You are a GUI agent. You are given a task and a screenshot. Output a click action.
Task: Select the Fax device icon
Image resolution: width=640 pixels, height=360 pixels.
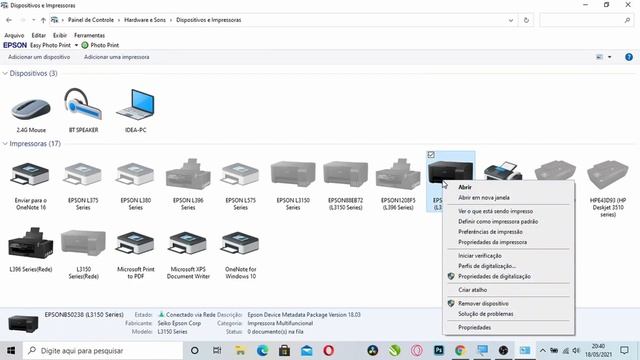click(x=503, y=170)
